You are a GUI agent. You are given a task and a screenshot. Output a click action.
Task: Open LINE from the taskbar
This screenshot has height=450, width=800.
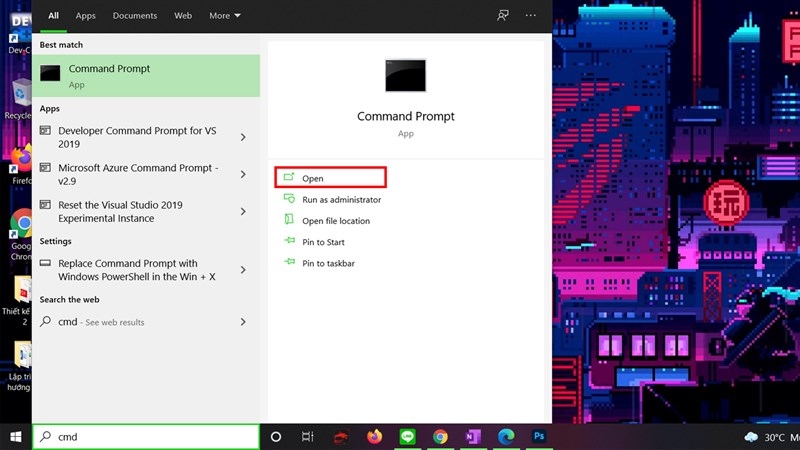(x=407, y=437)
